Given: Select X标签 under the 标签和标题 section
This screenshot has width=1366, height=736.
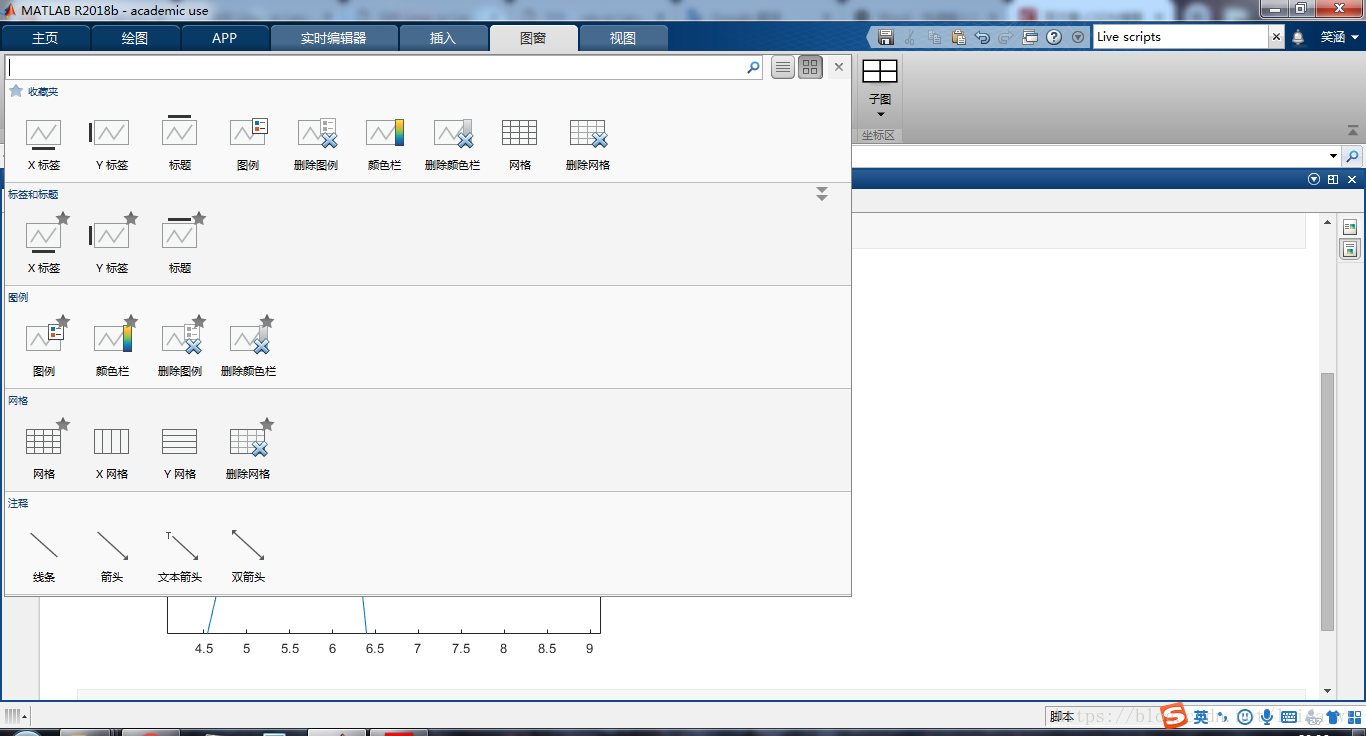Looking at the screenshot, I should [44, 247].
